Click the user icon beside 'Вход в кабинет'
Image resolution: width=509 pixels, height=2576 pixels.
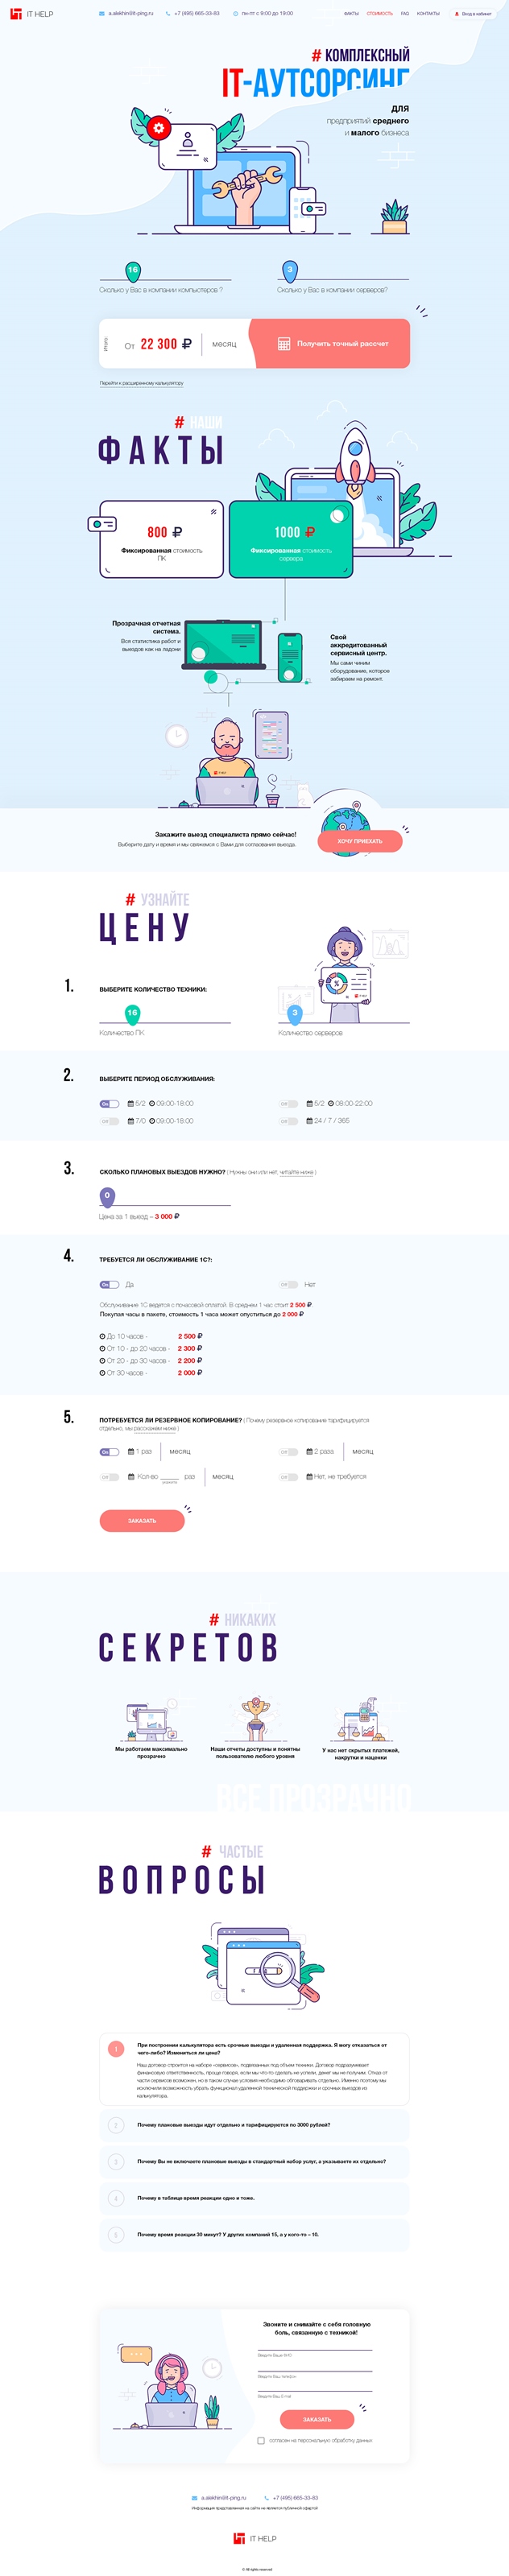point(457,14)
